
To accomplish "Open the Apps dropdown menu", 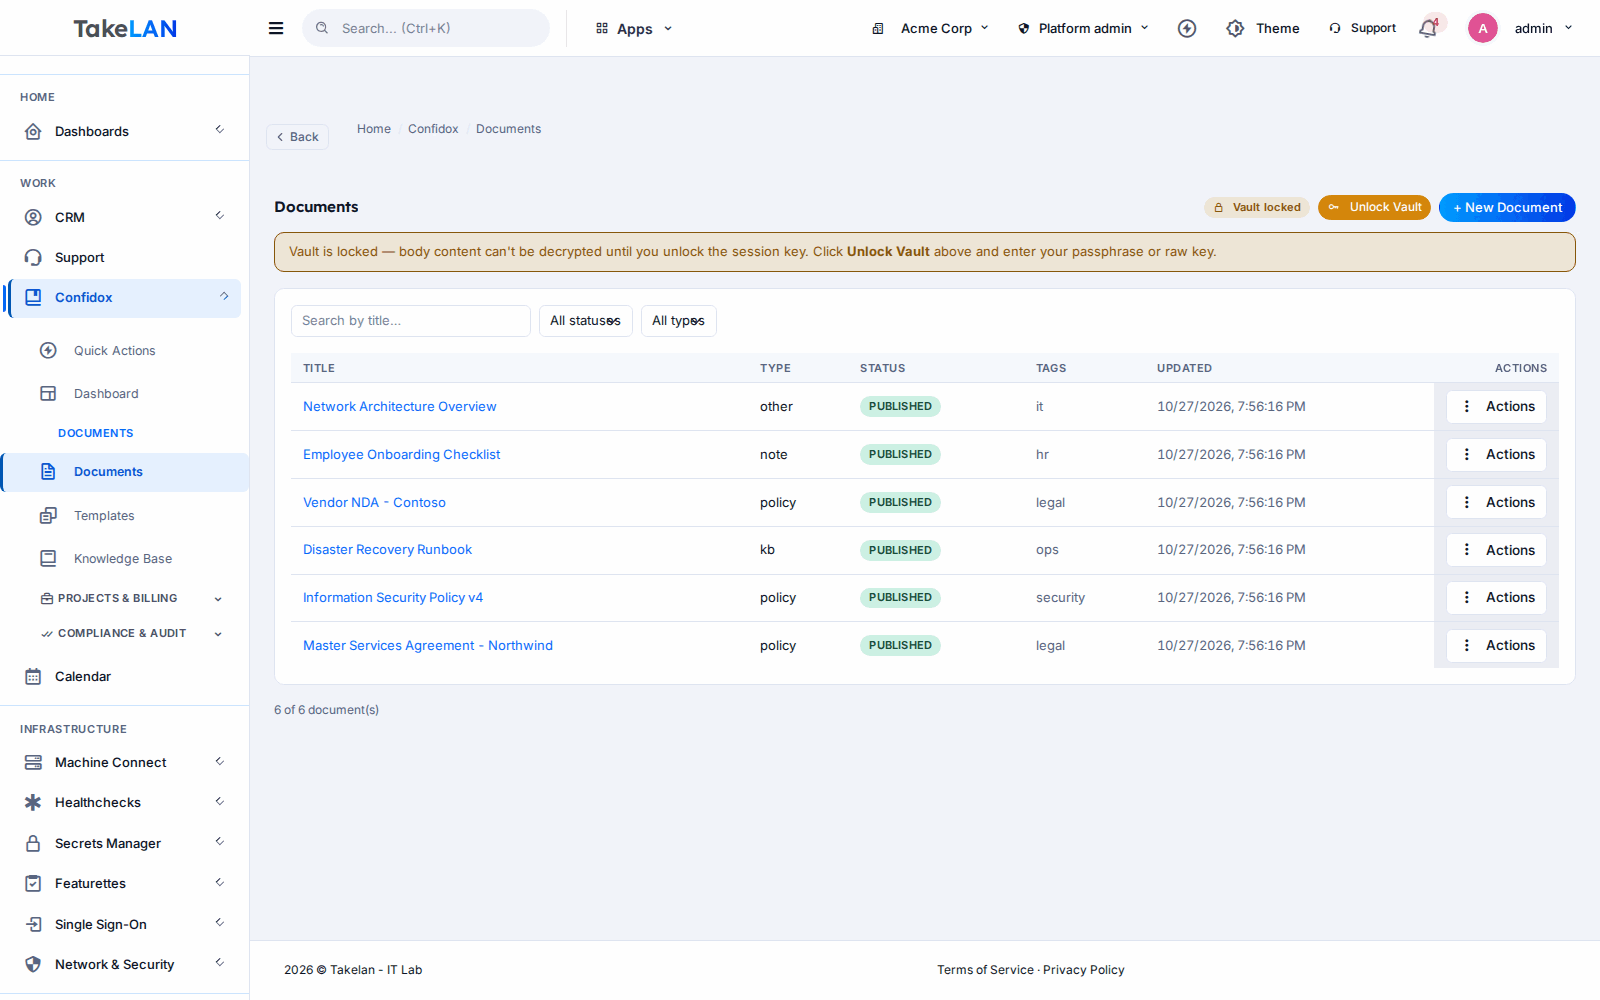I will (634, 28).
